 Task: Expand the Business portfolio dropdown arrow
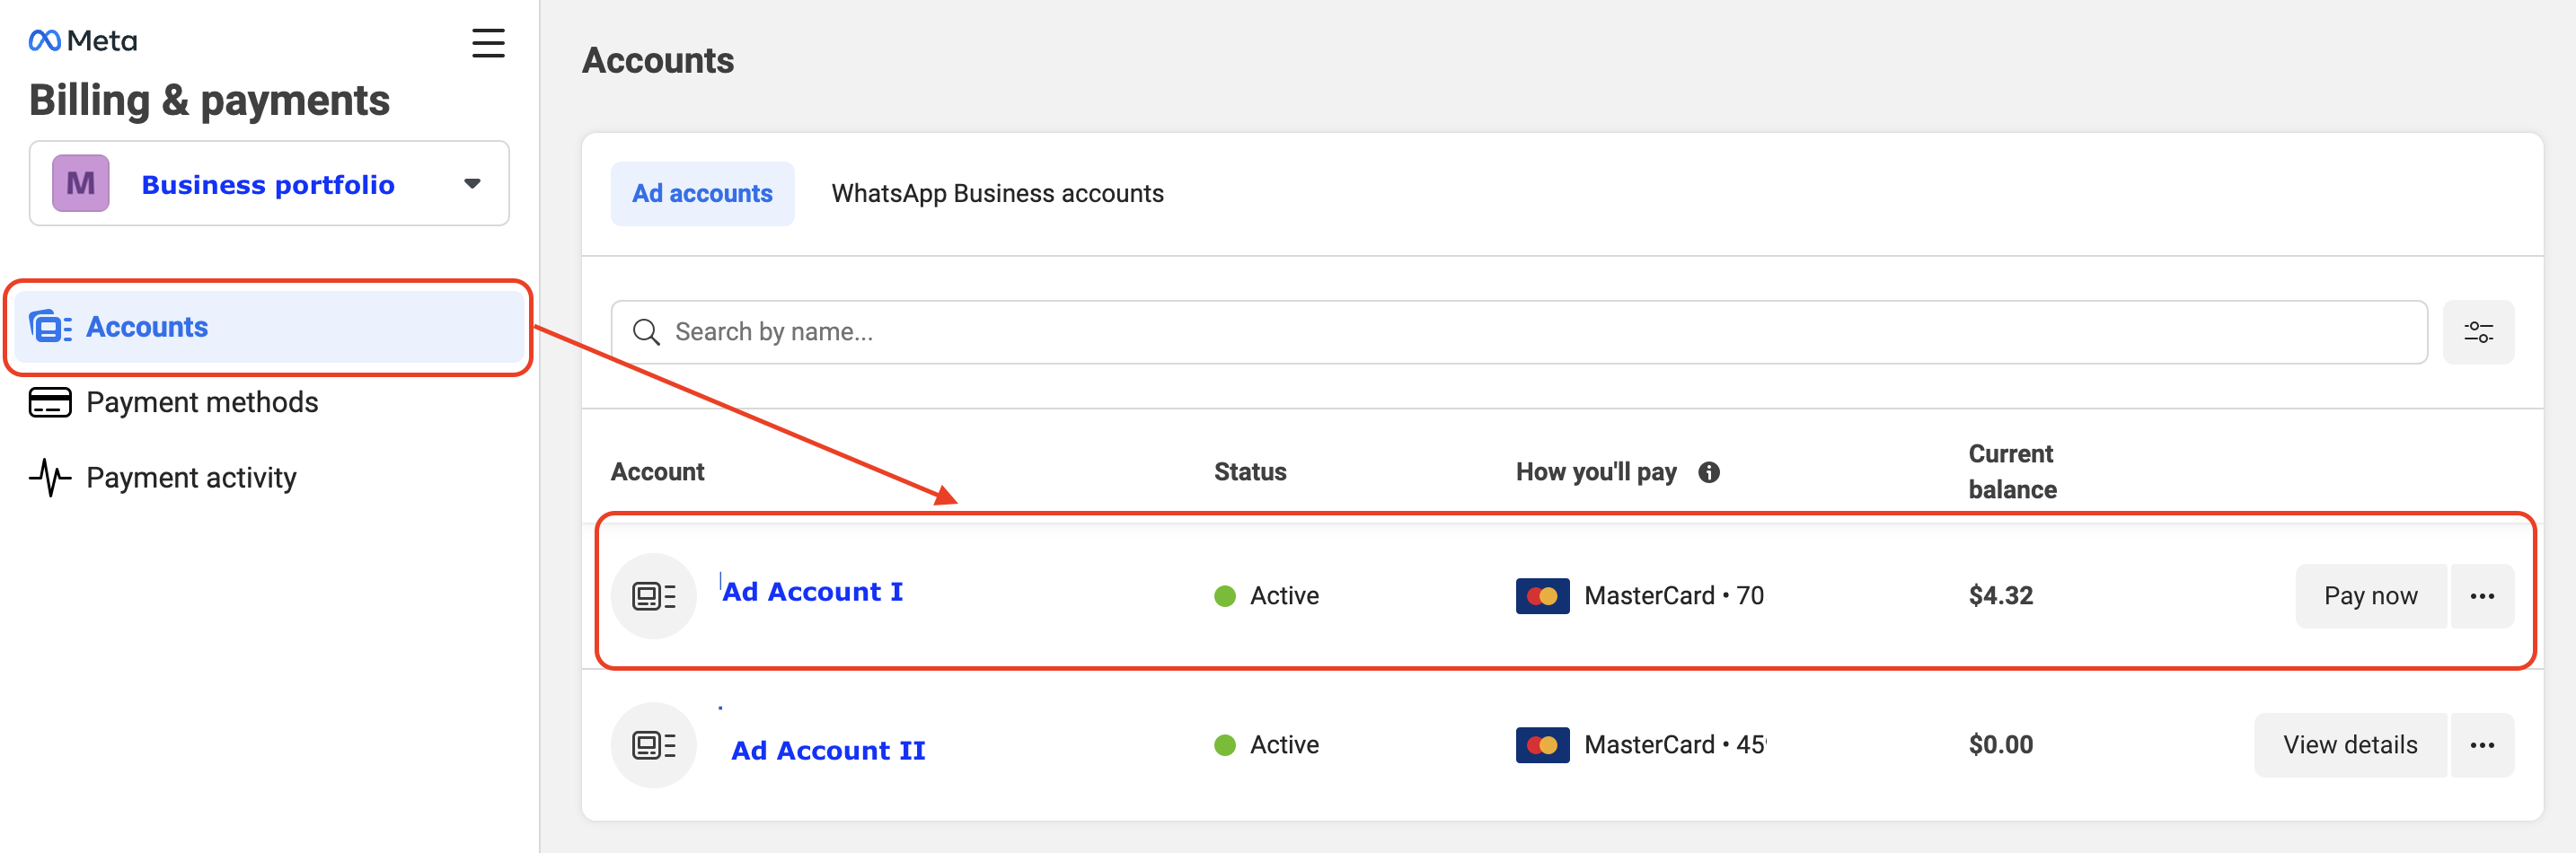(x=472, y=184)
